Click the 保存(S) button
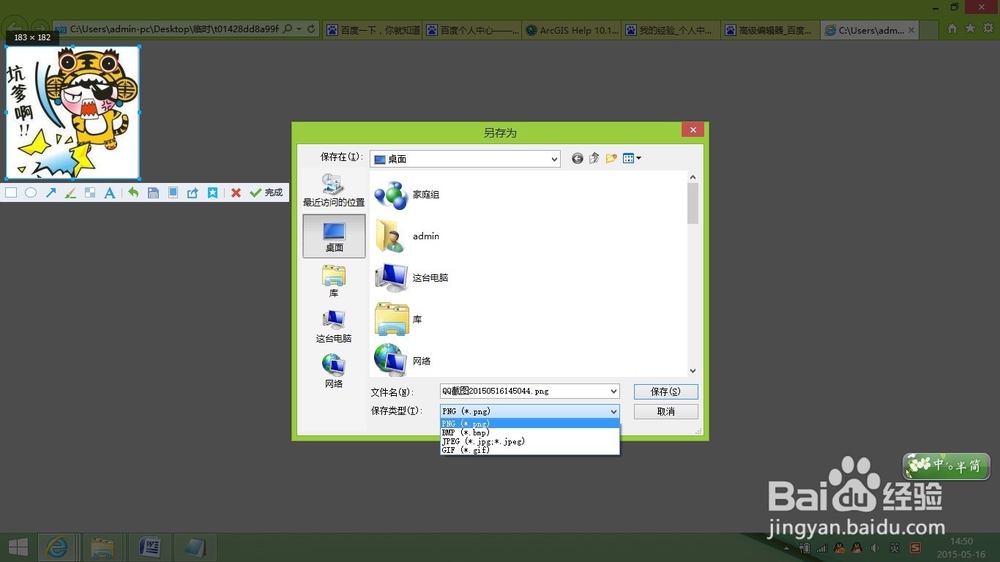1000x562 pixels. point(666,392)
